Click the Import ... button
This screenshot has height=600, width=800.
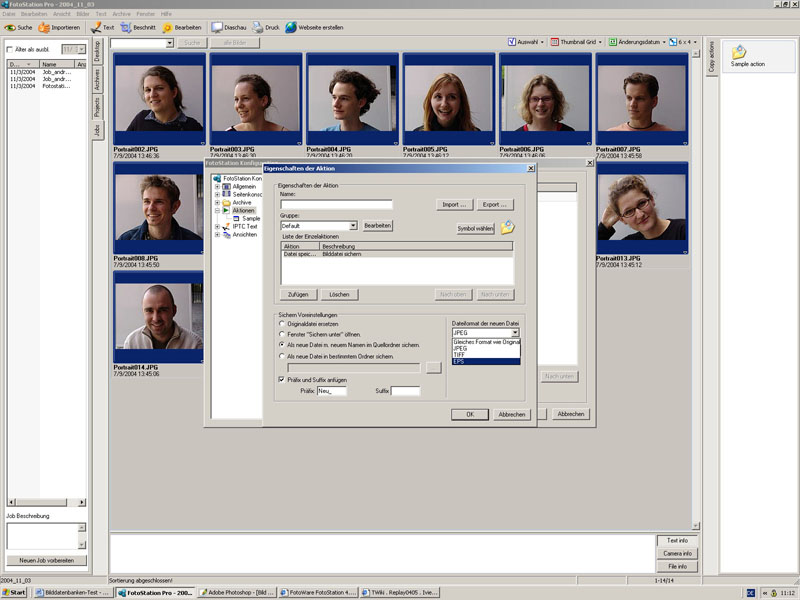coord(455,205)
